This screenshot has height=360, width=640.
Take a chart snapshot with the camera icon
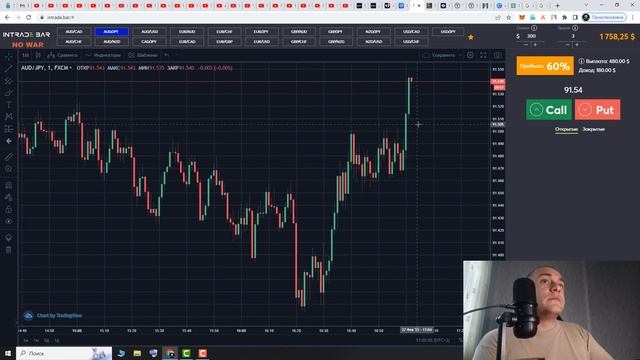[498, 55]
